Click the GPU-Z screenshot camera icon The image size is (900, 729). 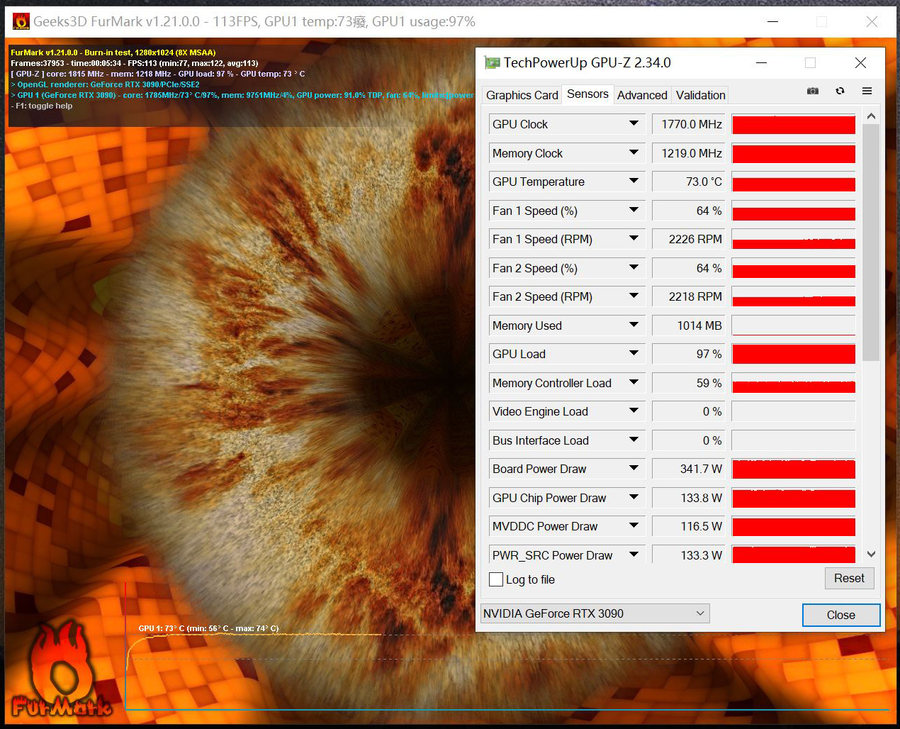click(x=813, y=91)
